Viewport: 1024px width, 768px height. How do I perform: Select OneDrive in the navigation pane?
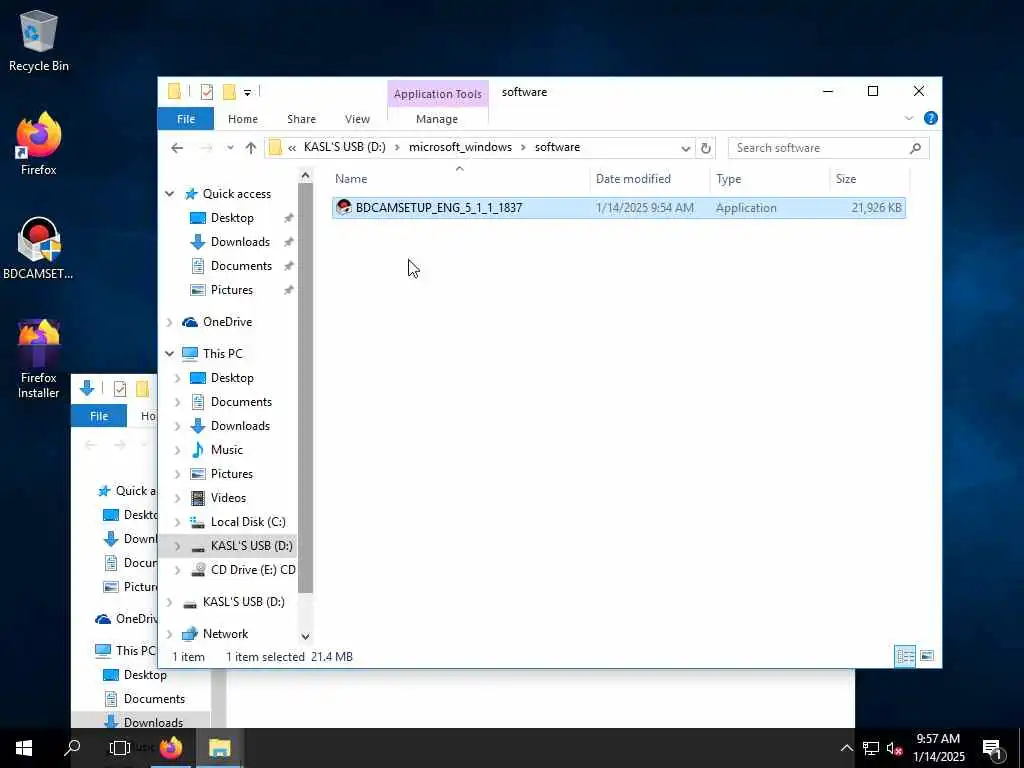coord(227,322)
